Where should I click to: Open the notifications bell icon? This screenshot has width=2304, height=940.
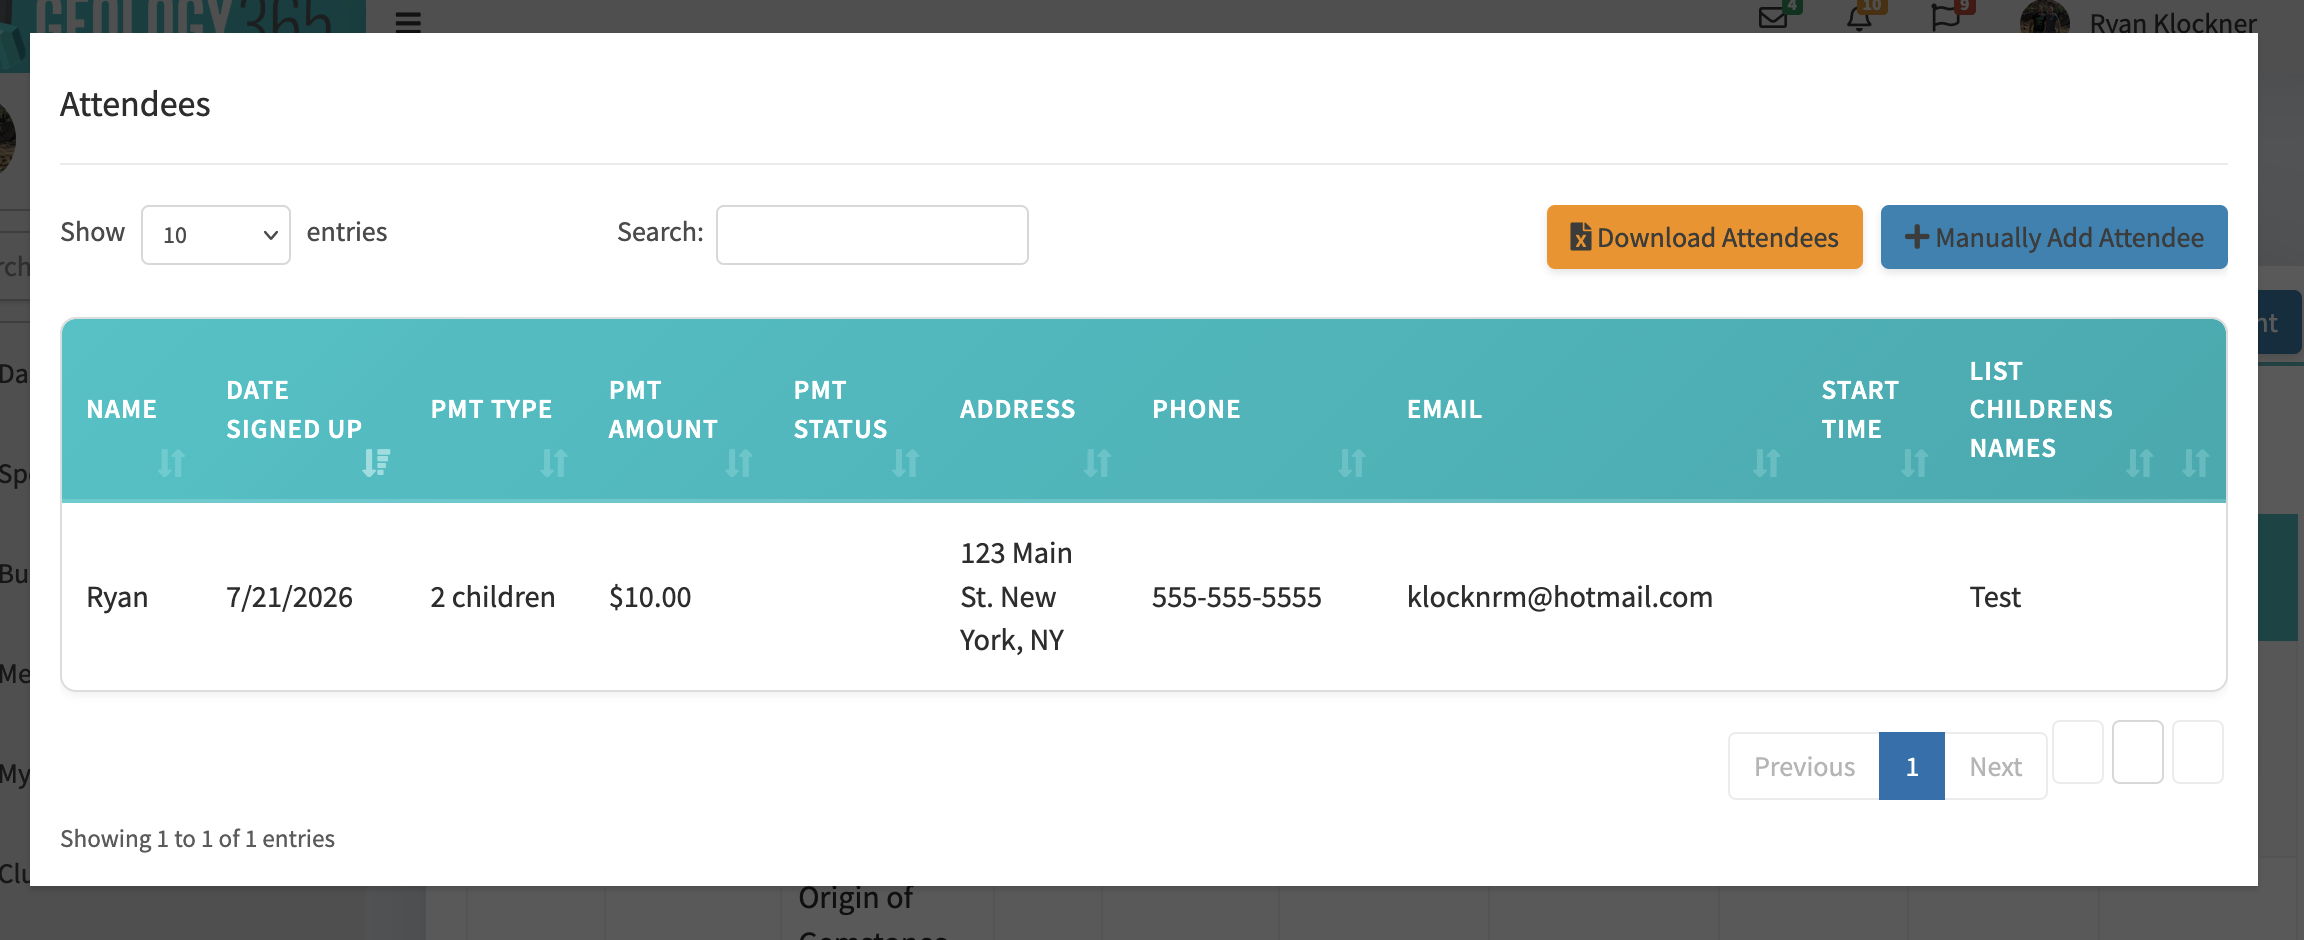click(1860, 16)
